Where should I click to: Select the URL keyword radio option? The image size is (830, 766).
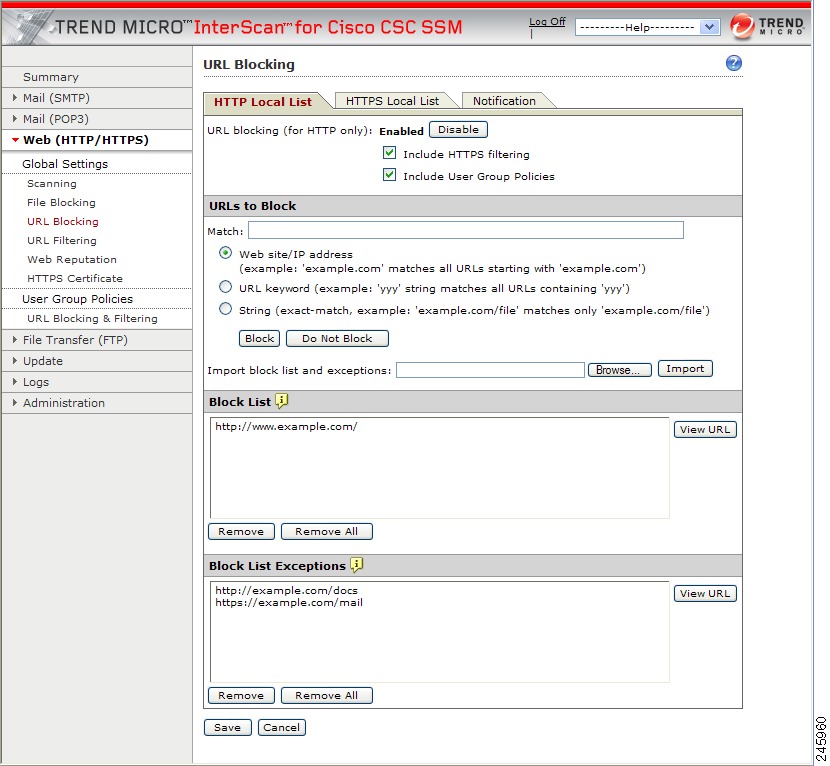click(225, 287)
